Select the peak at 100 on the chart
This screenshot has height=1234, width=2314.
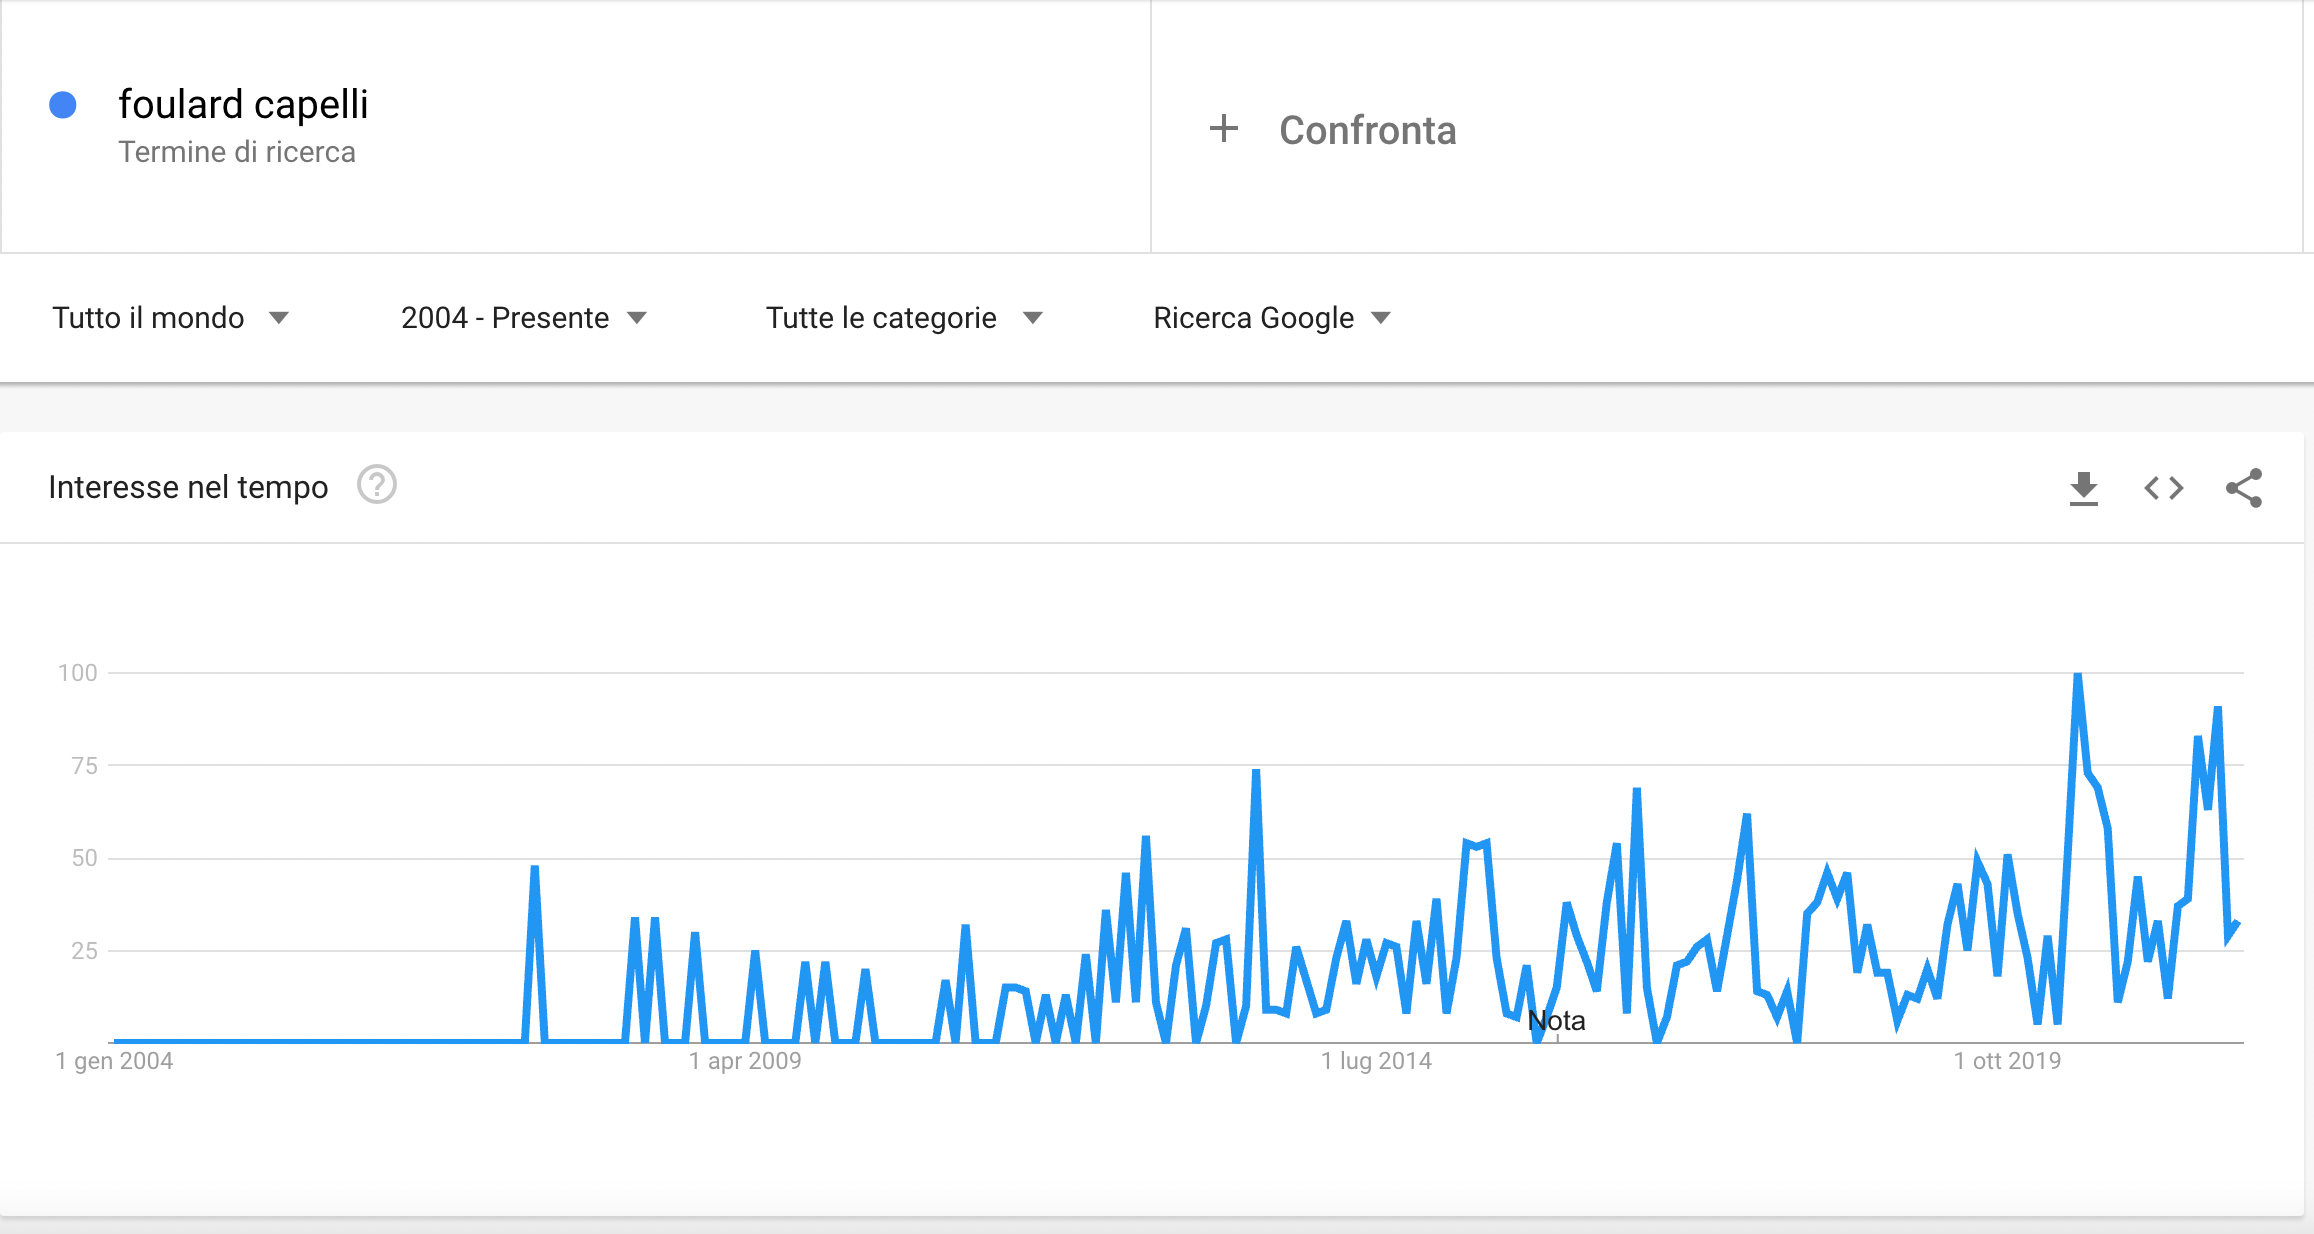(x=2077, y=675)
